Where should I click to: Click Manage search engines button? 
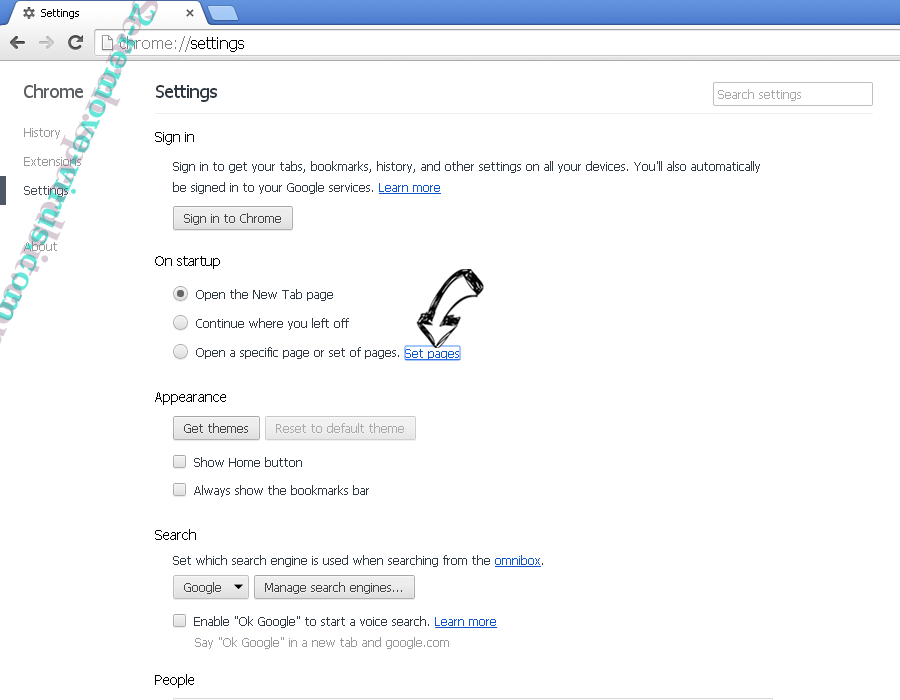click(334, 587)
